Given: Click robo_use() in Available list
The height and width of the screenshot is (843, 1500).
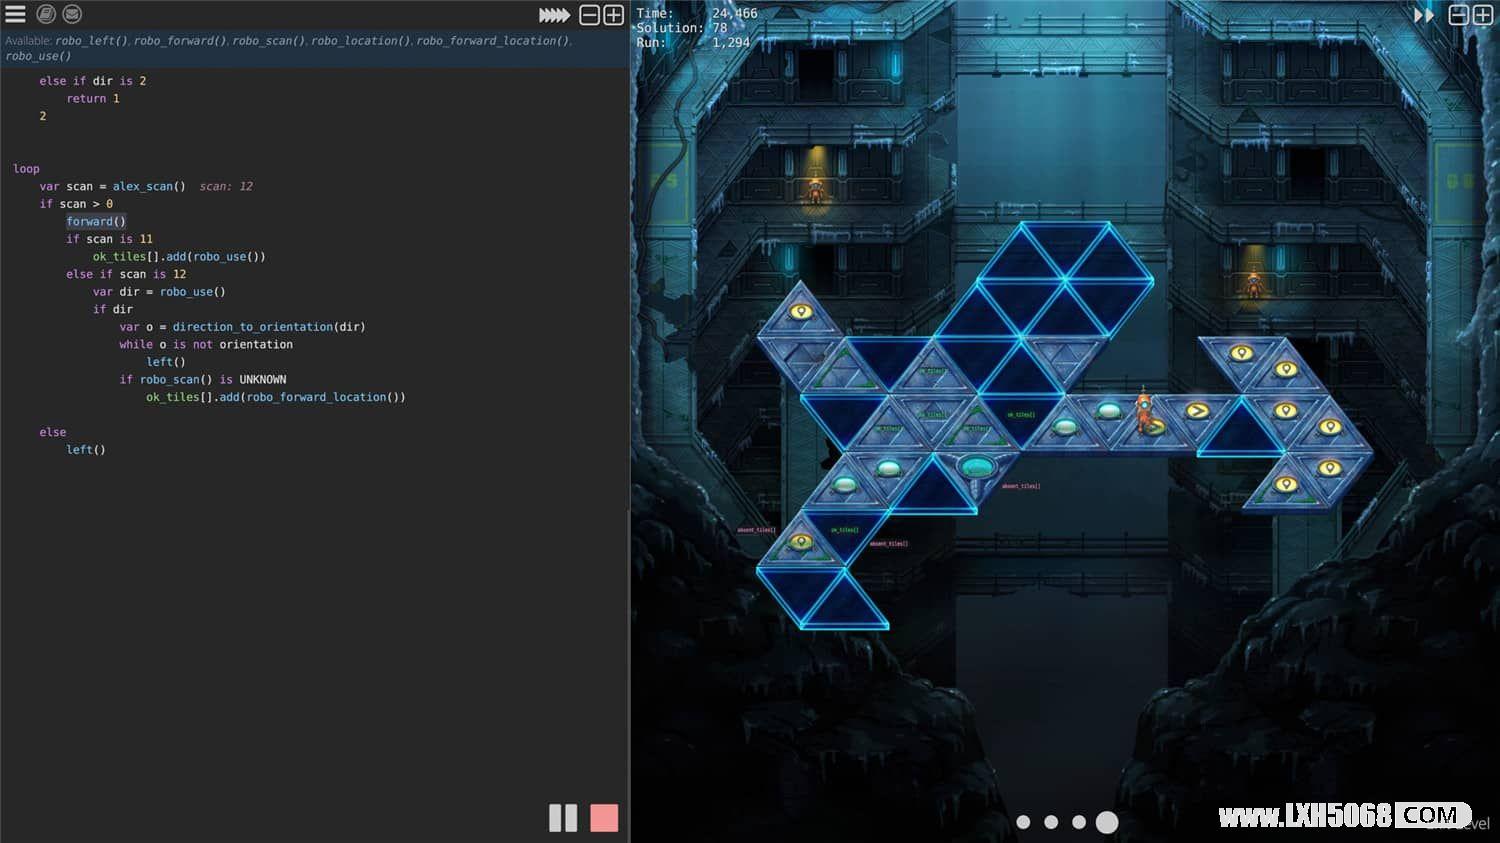Looking at the screenshot, I should tap(38, 56).
